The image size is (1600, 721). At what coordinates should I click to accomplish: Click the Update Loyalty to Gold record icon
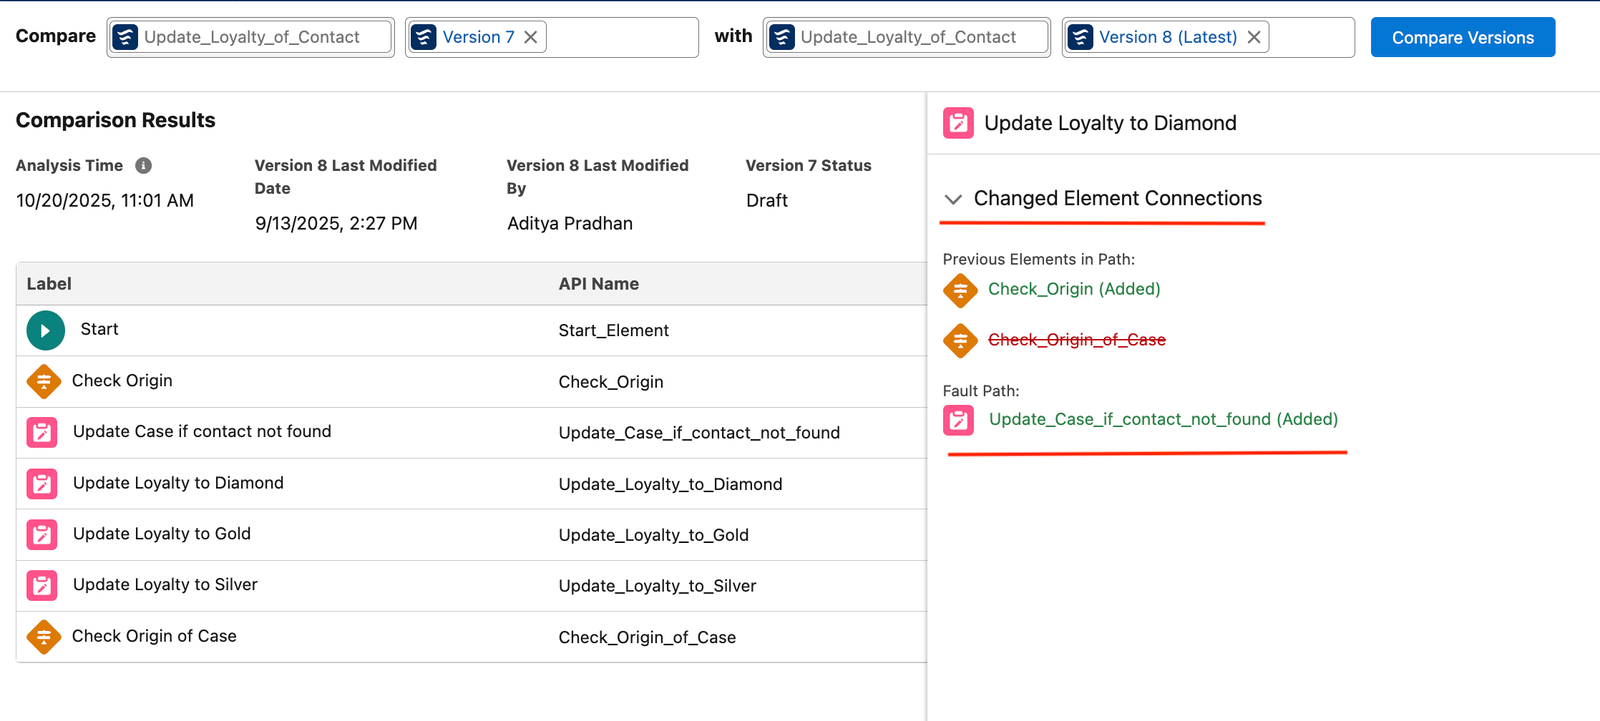click(42, 535)
